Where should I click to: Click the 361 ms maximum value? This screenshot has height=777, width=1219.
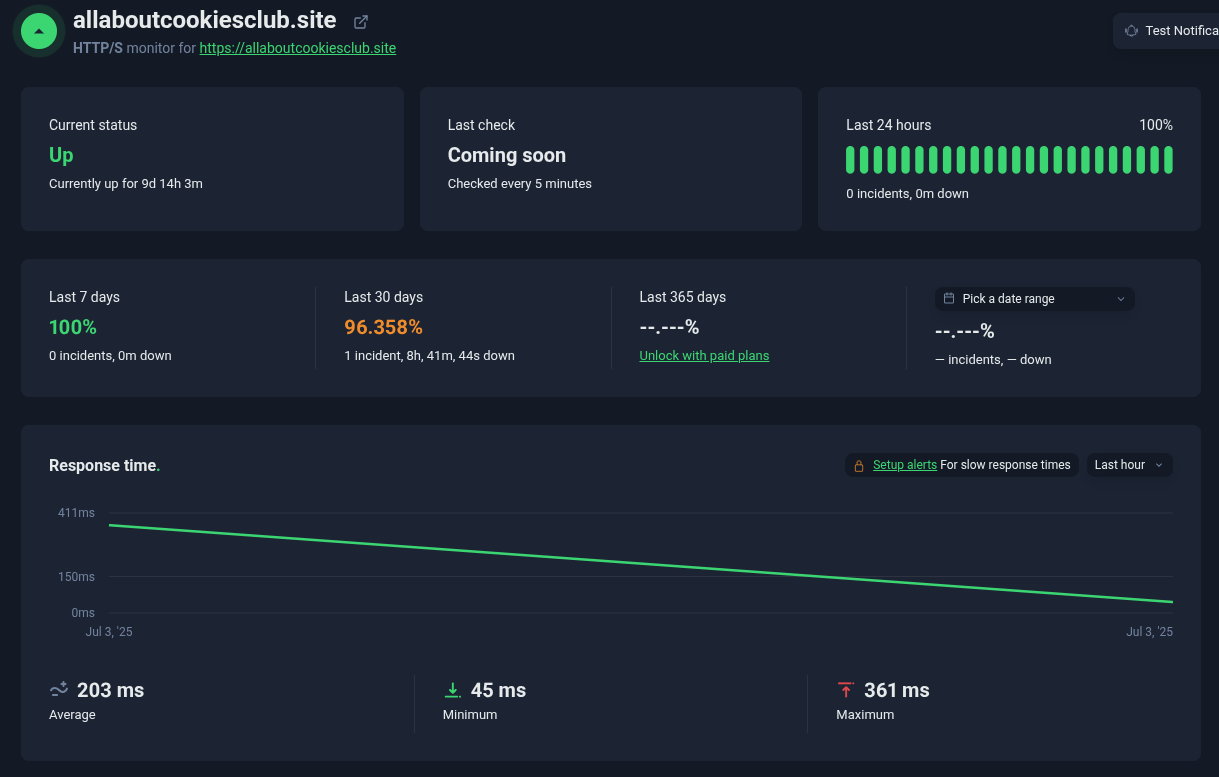[x=897, y=690]
